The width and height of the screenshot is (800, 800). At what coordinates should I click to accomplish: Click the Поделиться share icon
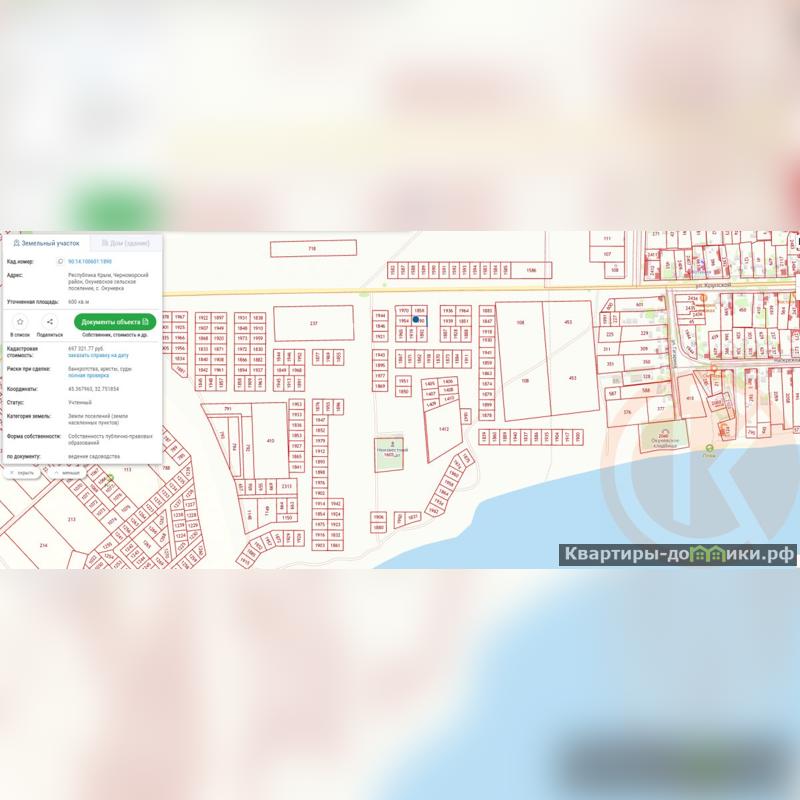pos(50,322)
